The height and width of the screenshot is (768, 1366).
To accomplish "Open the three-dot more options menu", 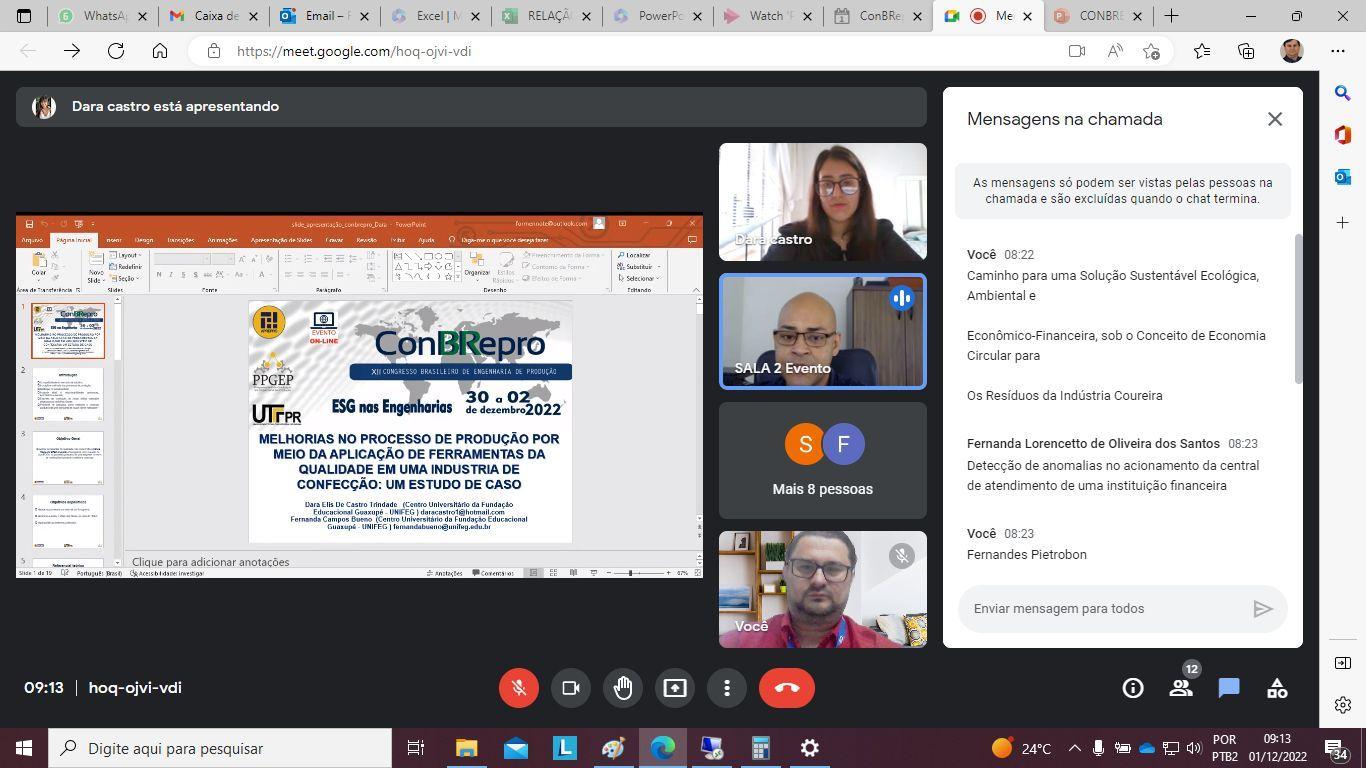I will [727, 688].
